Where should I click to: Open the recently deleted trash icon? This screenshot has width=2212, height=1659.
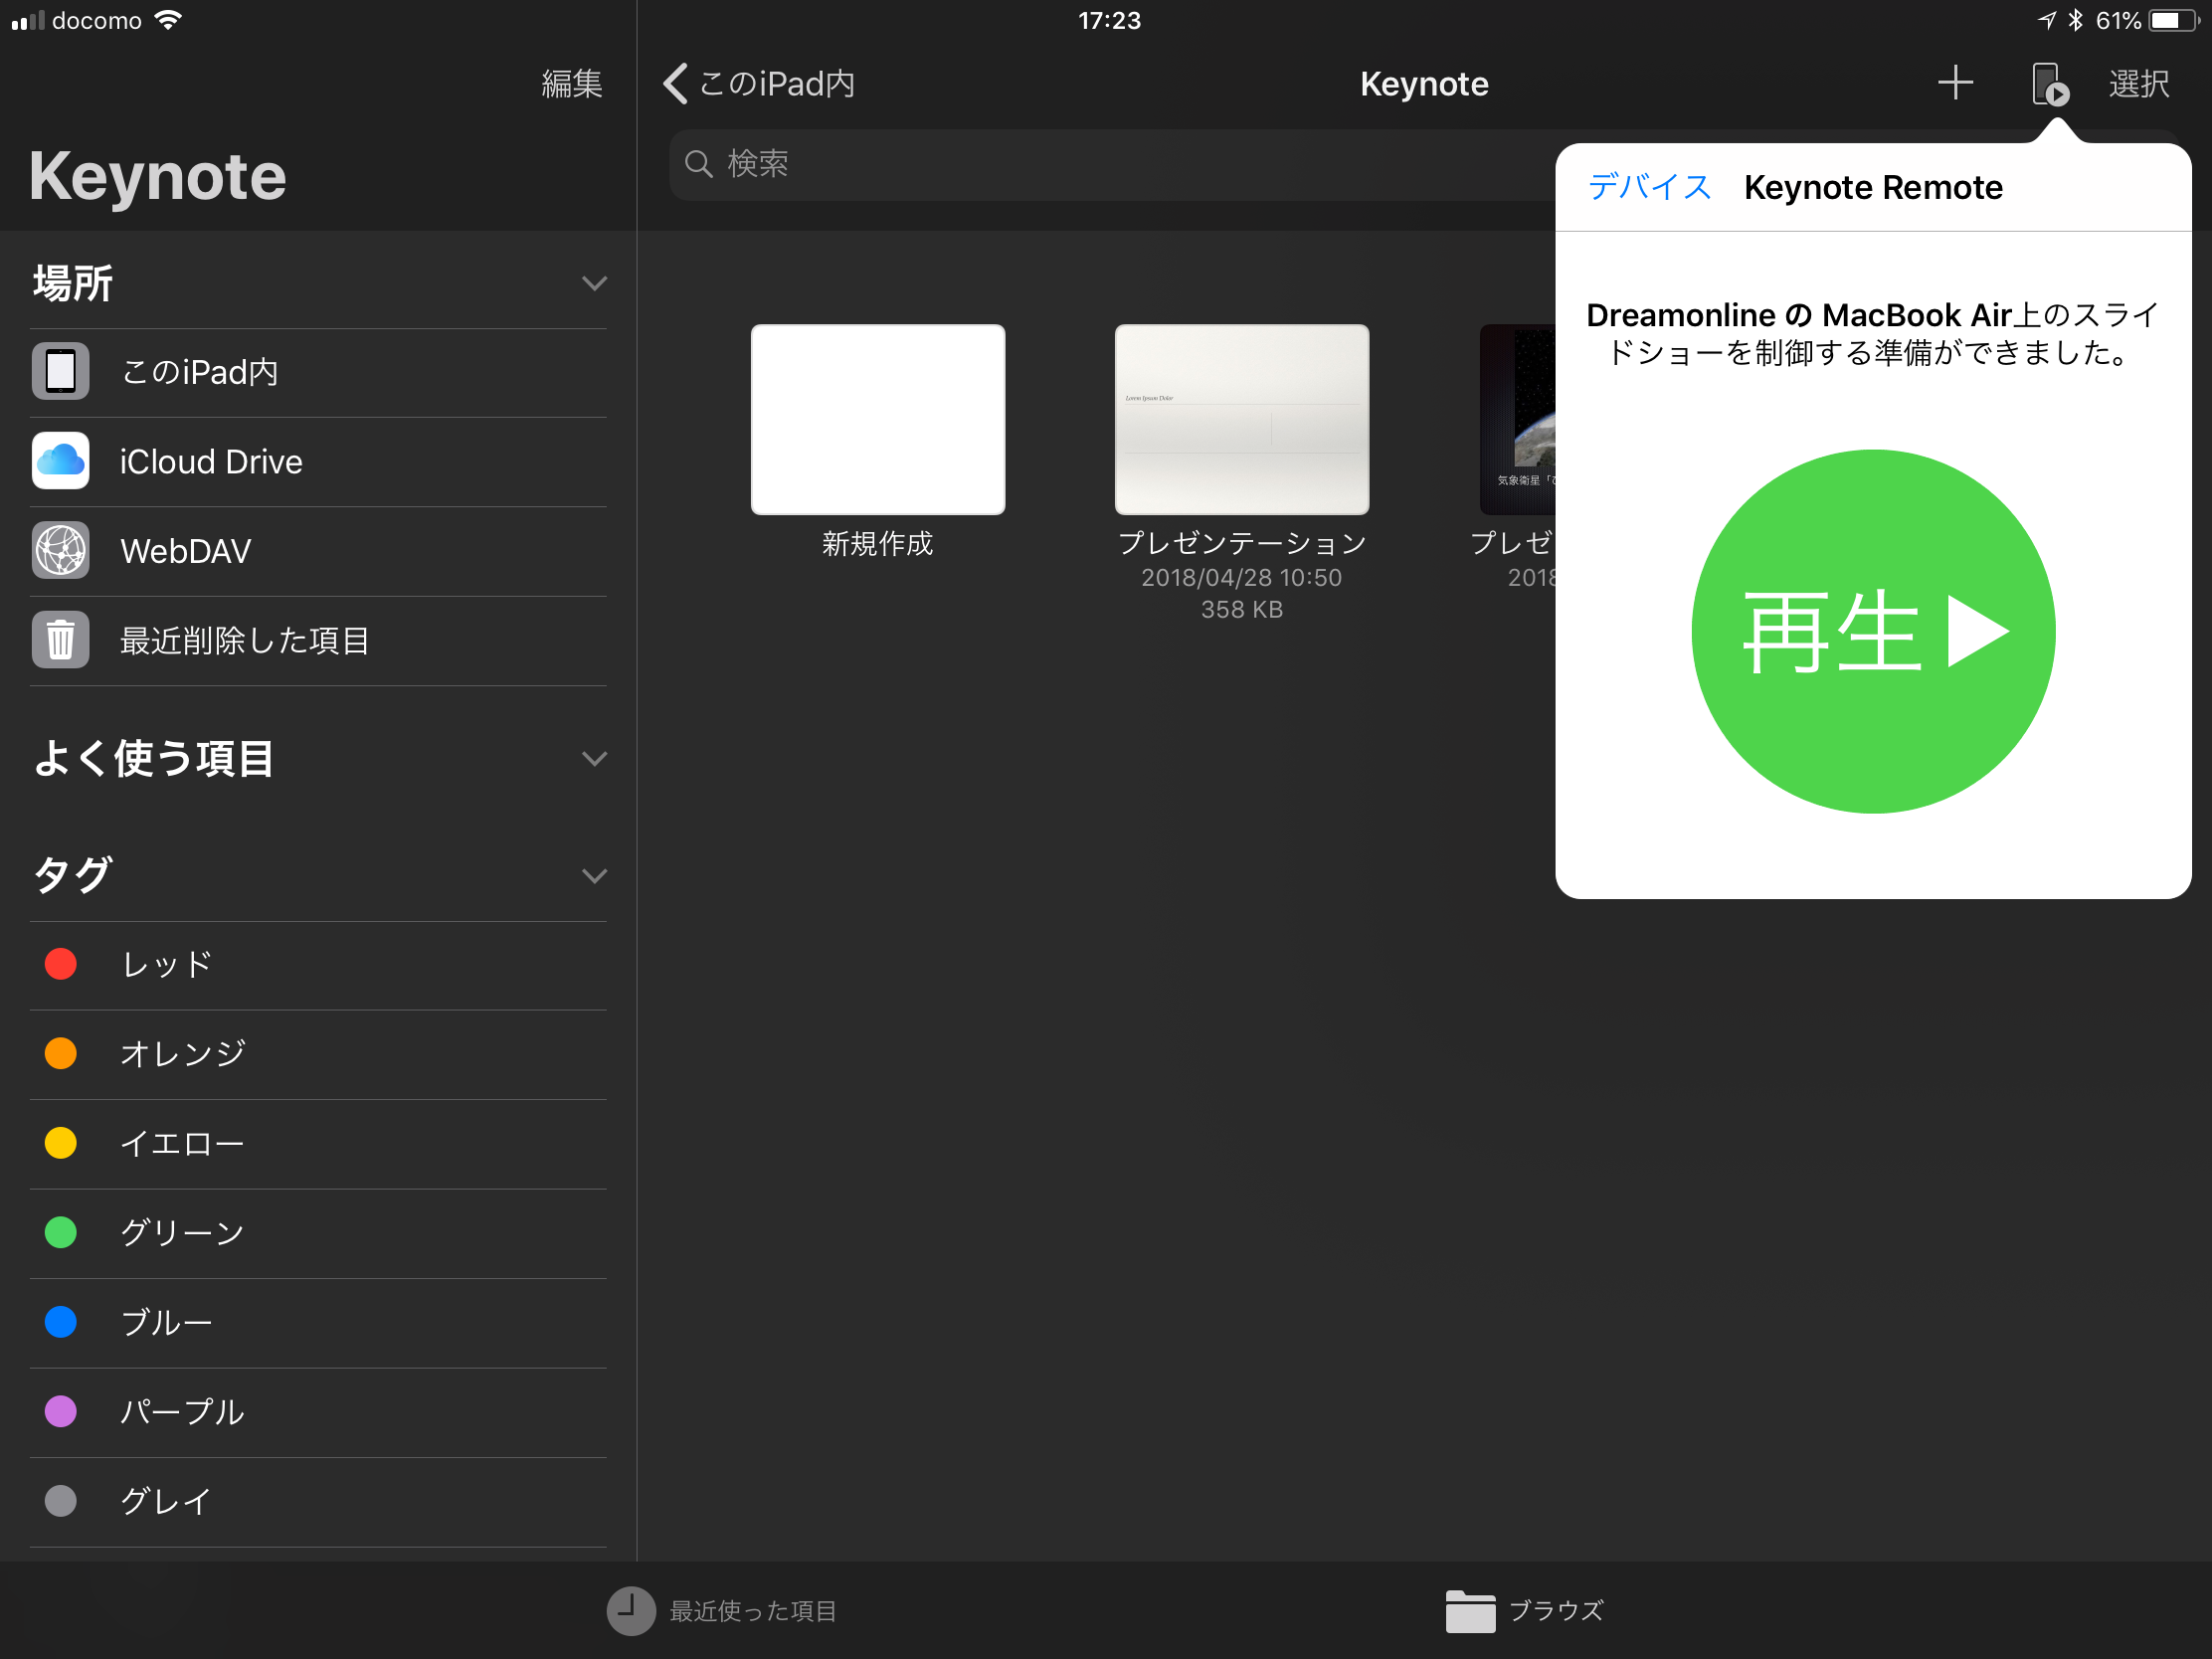pyautogui.click(x=61, y=640)
